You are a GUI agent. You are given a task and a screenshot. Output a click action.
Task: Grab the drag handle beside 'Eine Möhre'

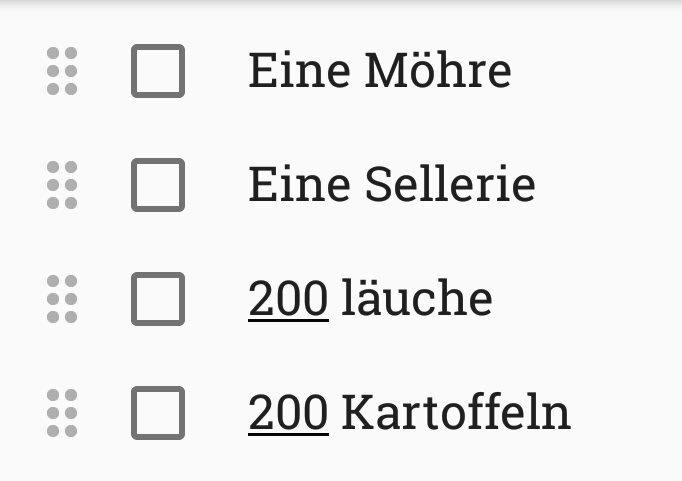tap(62, 71)
